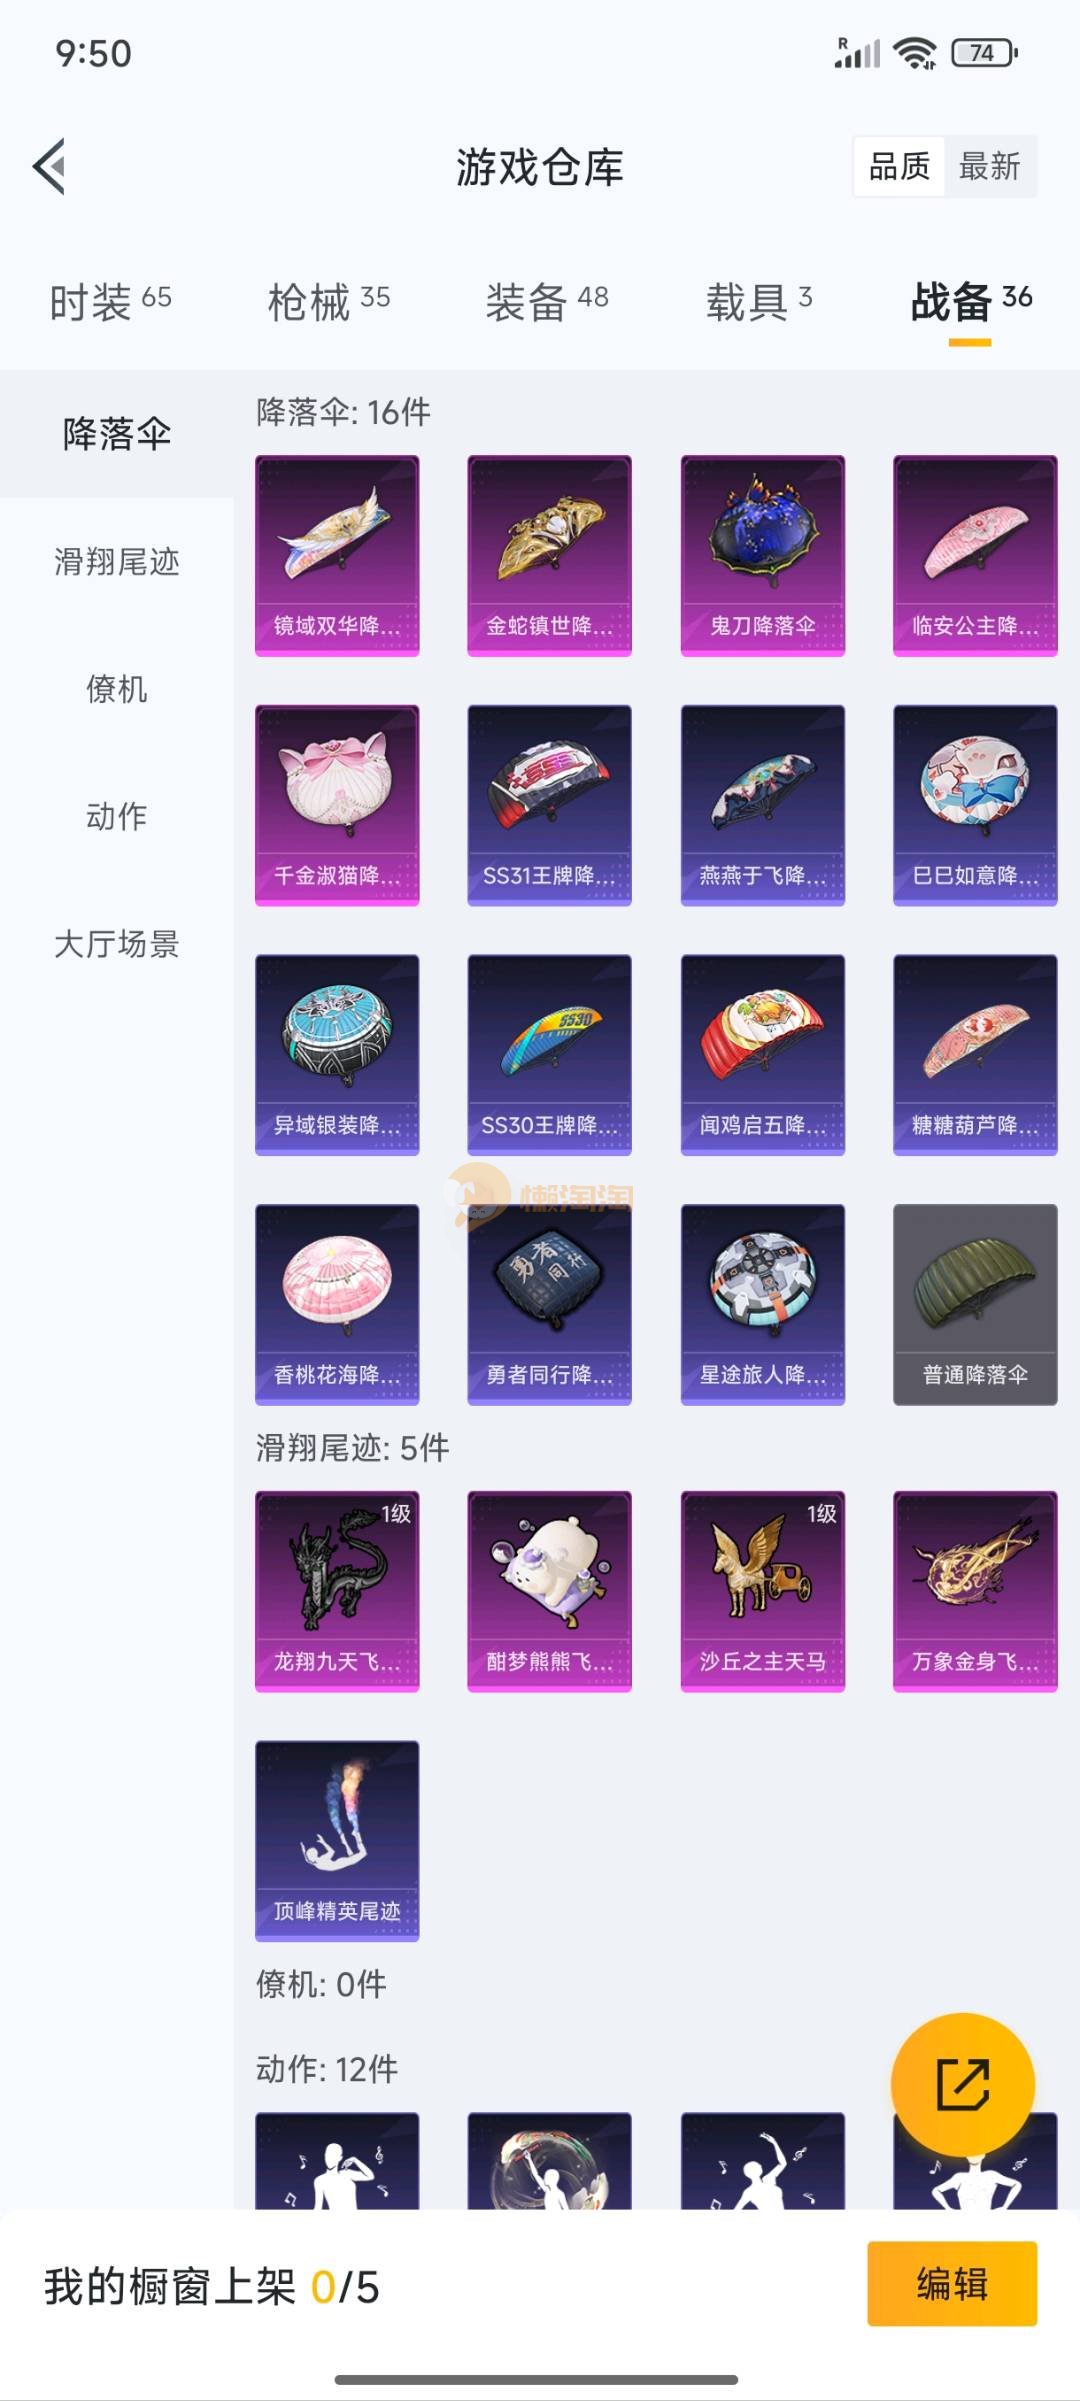Jump to 大厅场景 sidebar category
Viewport: 1080px width, 2401px height.
pyautogui.click(x=117, y=944)
